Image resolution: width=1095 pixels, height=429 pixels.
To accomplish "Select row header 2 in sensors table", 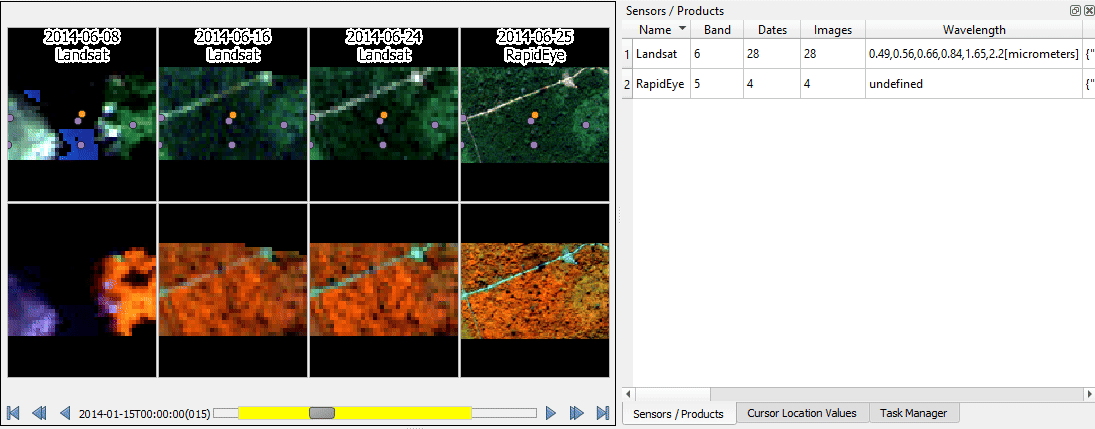I will point(627,84).
